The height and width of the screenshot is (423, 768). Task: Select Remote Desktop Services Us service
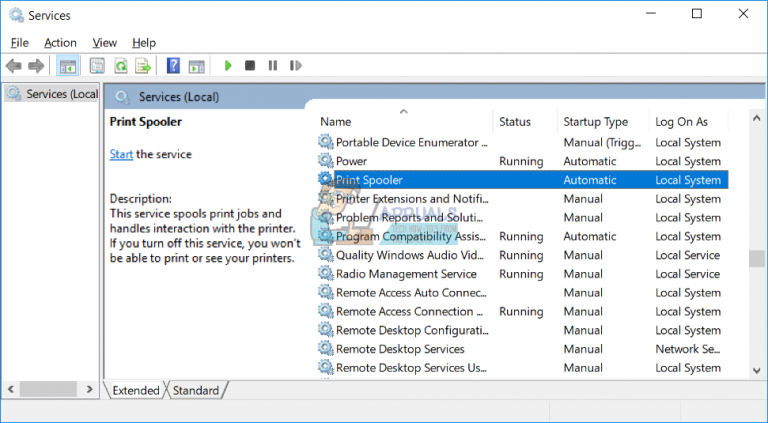coord(411,368)
